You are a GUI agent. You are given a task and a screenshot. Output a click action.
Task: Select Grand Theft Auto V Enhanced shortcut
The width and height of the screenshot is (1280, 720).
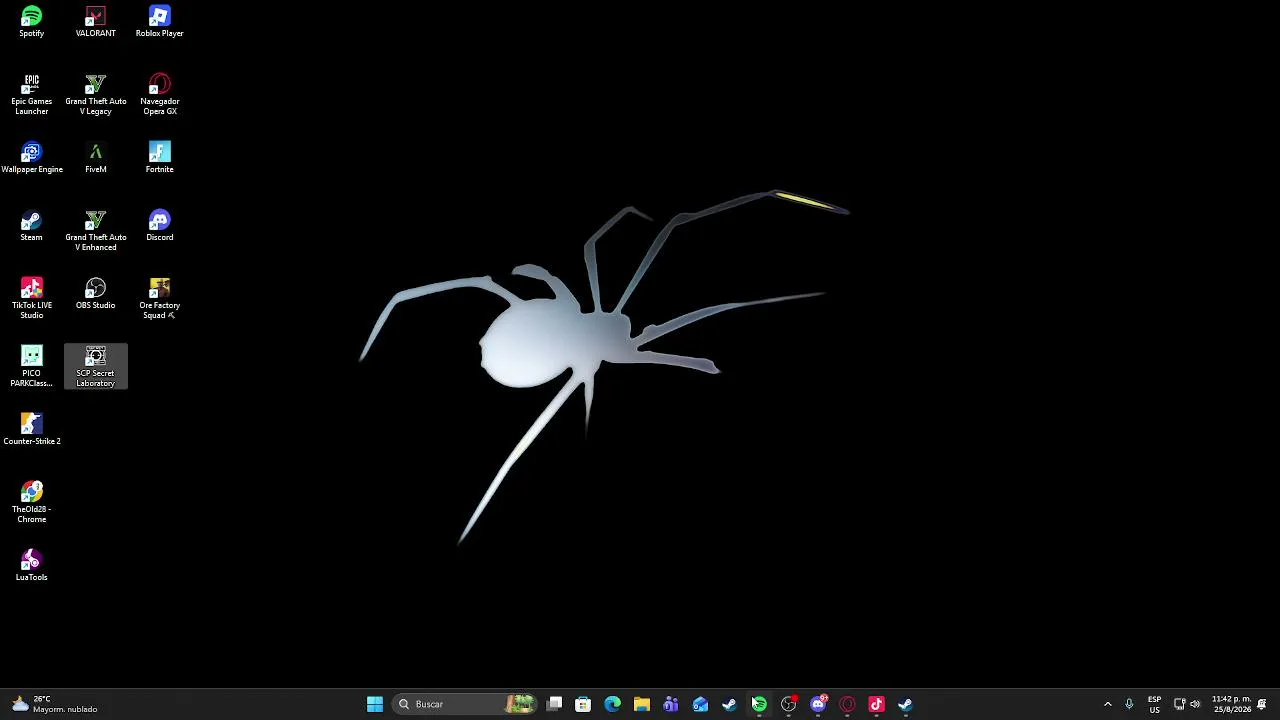coord(95,230)
